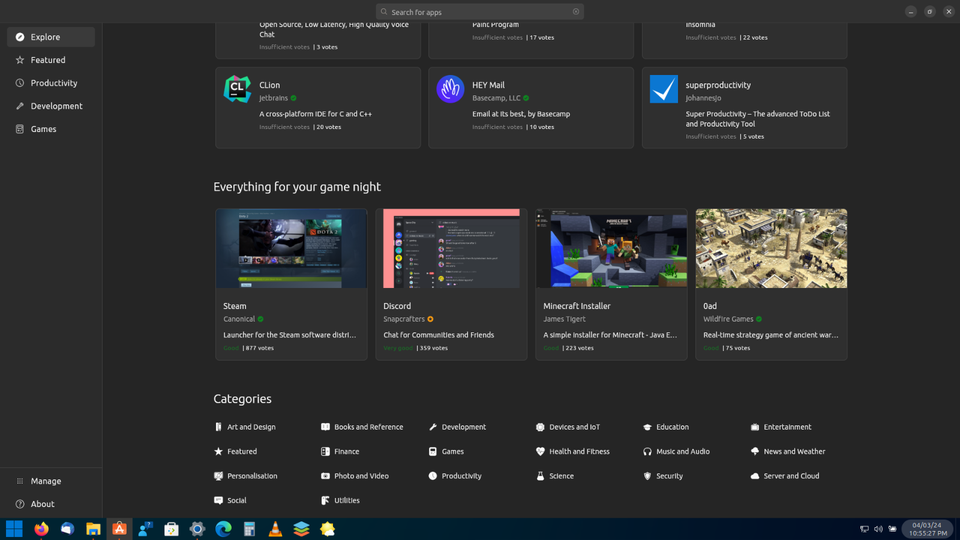Focus the Search for apps field

[x=479, y=12]
